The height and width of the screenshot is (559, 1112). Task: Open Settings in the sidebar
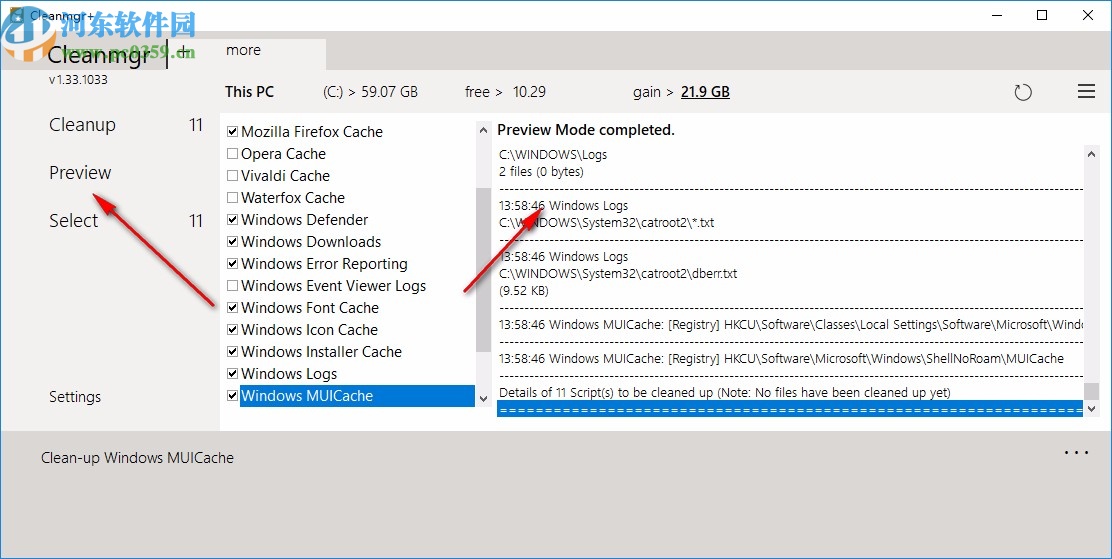(74, 397)
